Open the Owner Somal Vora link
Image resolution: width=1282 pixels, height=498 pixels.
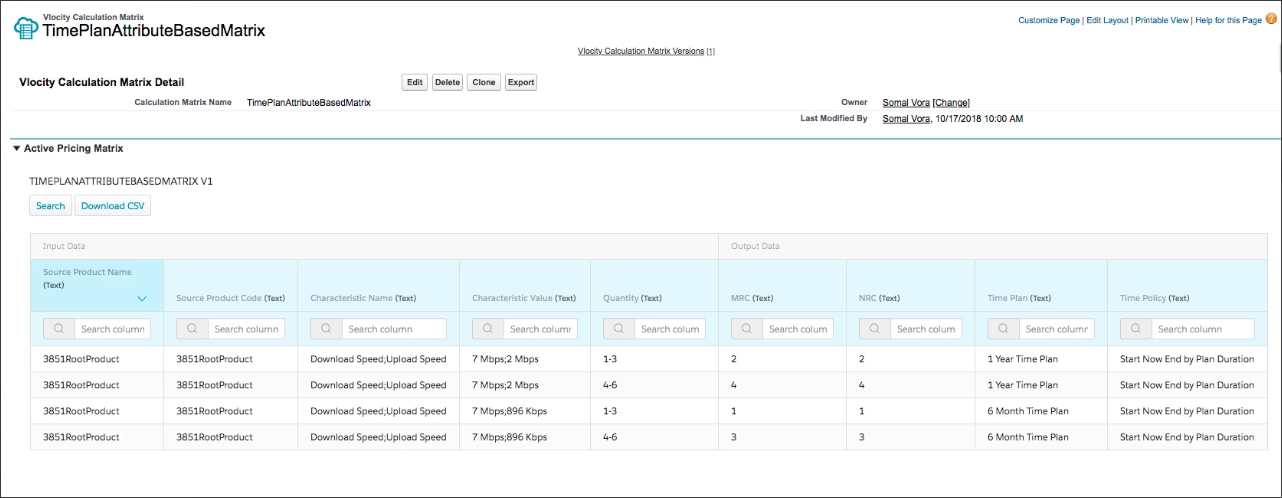(x=906, y=102)
